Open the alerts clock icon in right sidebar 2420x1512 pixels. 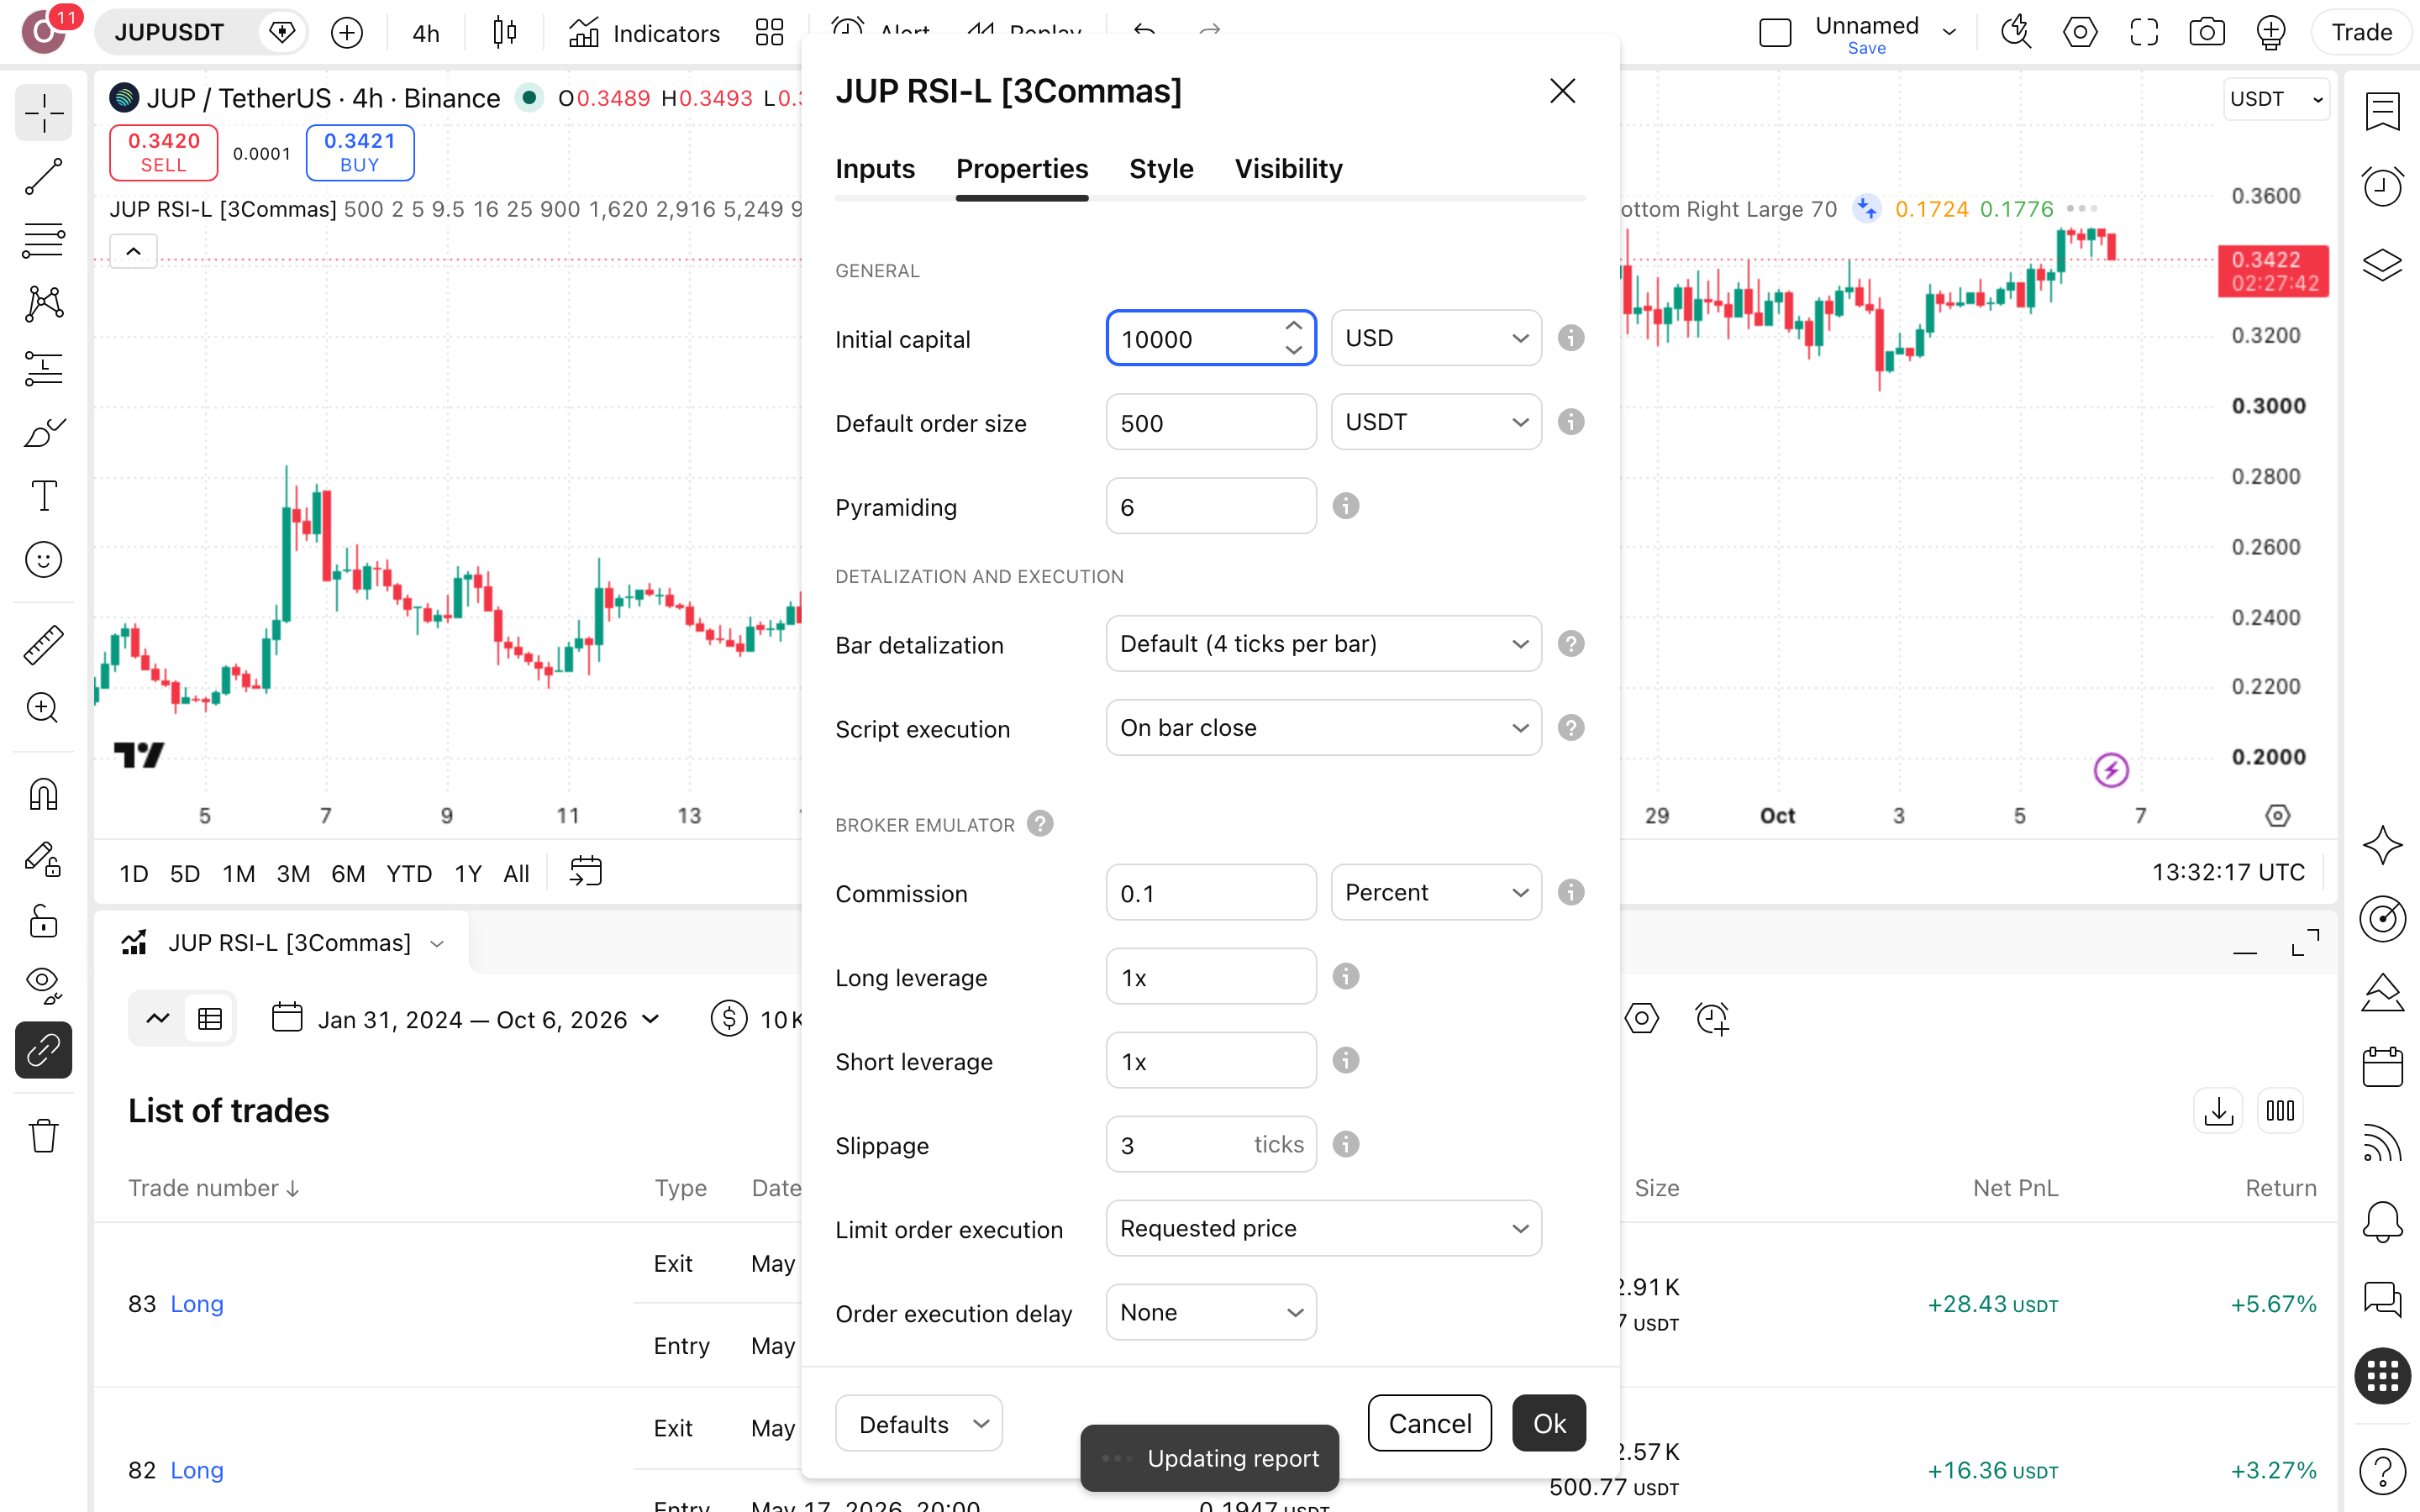2382,186
